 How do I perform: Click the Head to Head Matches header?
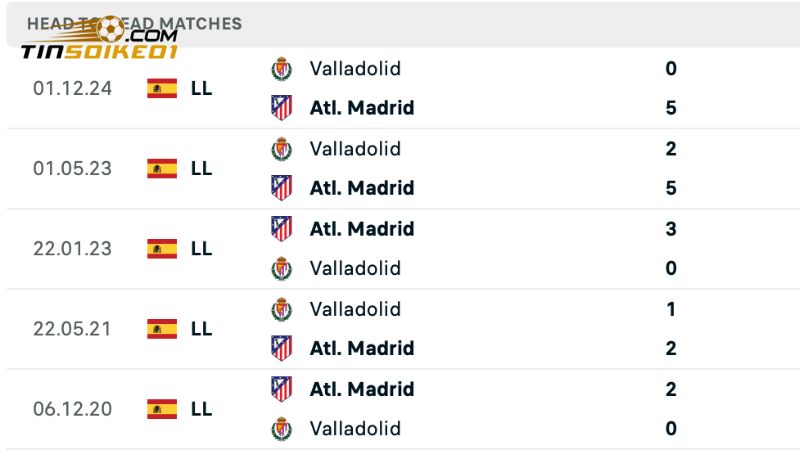coord(134,22)
